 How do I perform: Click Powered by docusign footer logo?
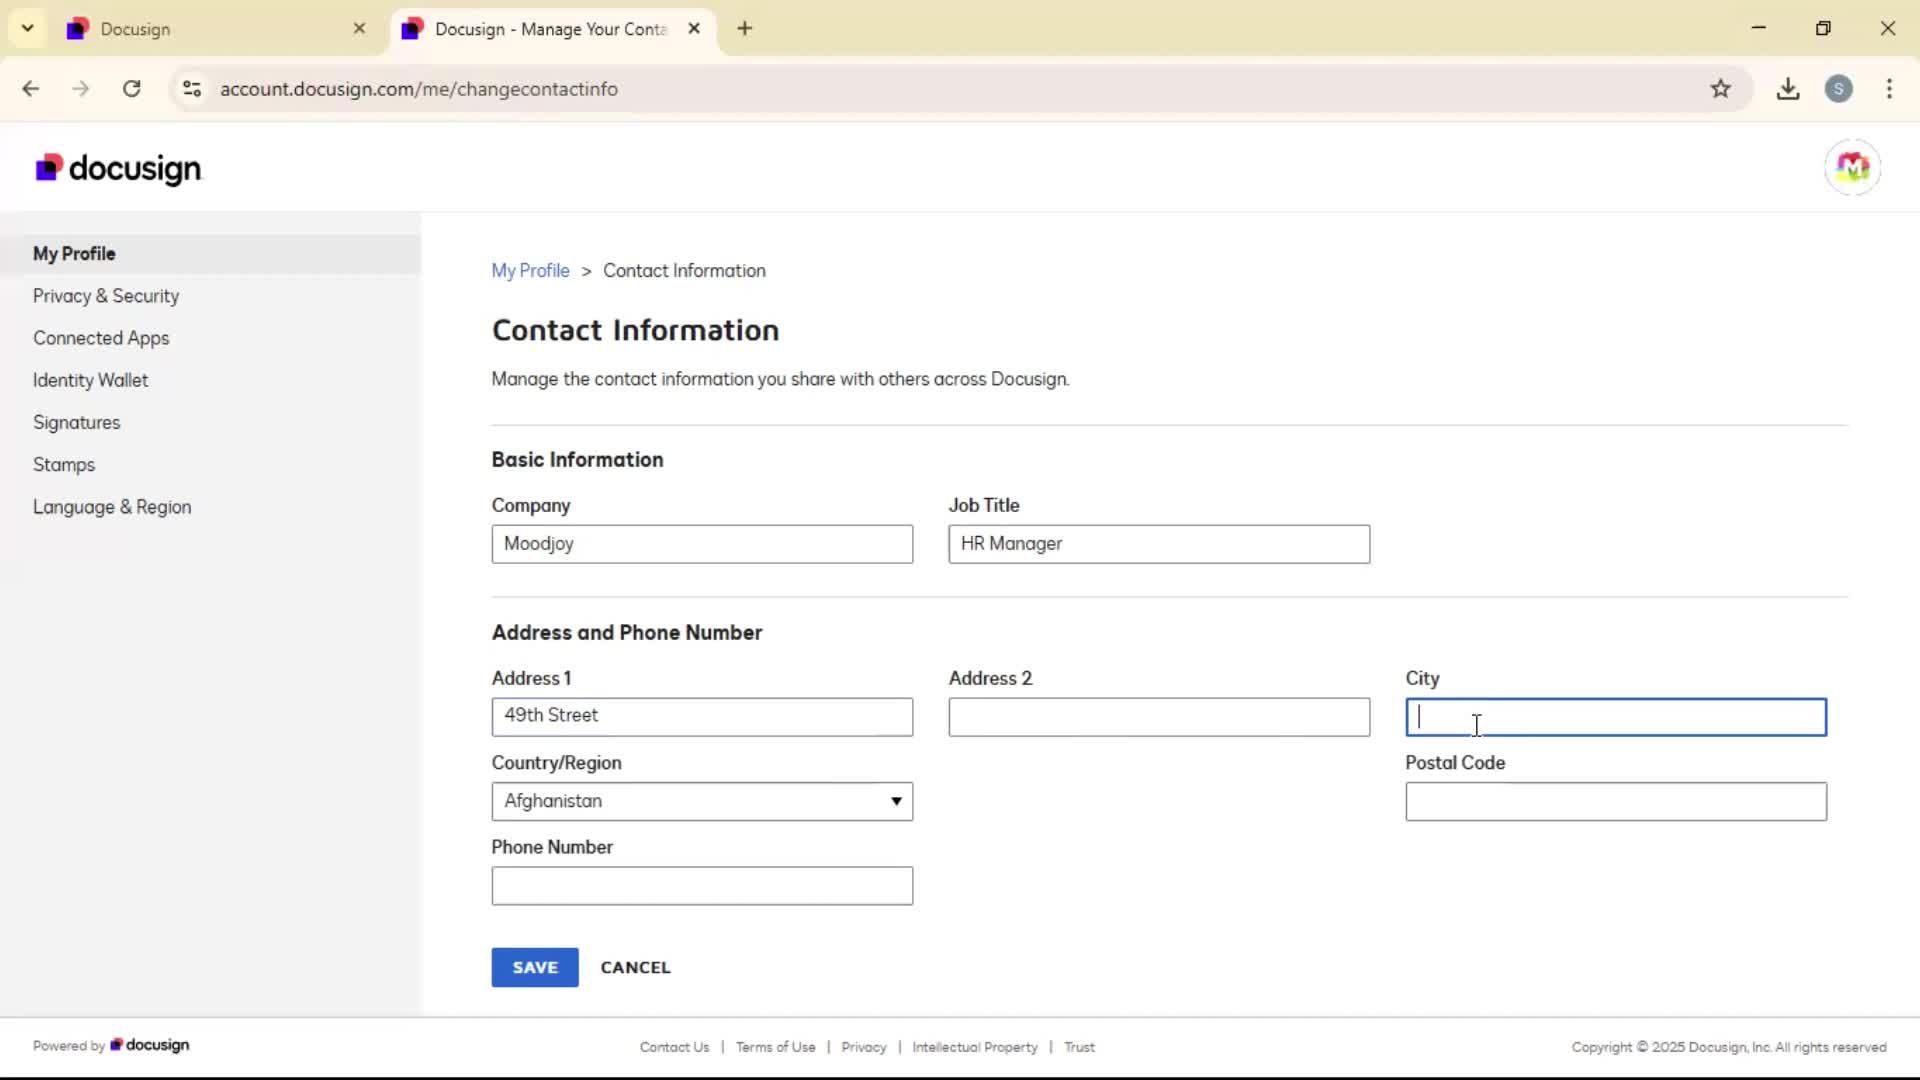tap(149, 1045)
